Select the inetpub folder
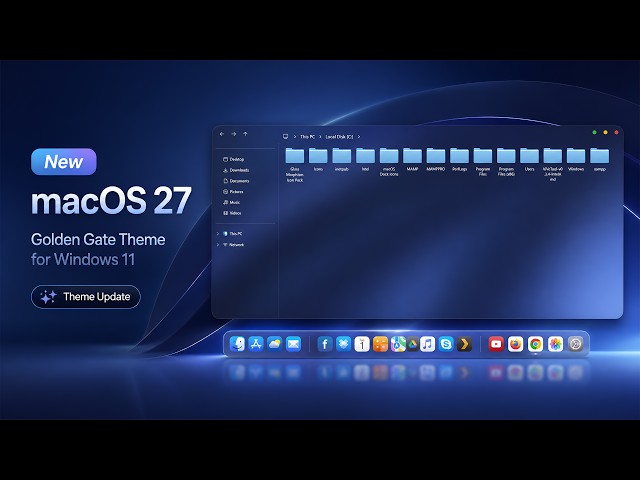Viewport: 640px width, 480px height. pos(342,160)
